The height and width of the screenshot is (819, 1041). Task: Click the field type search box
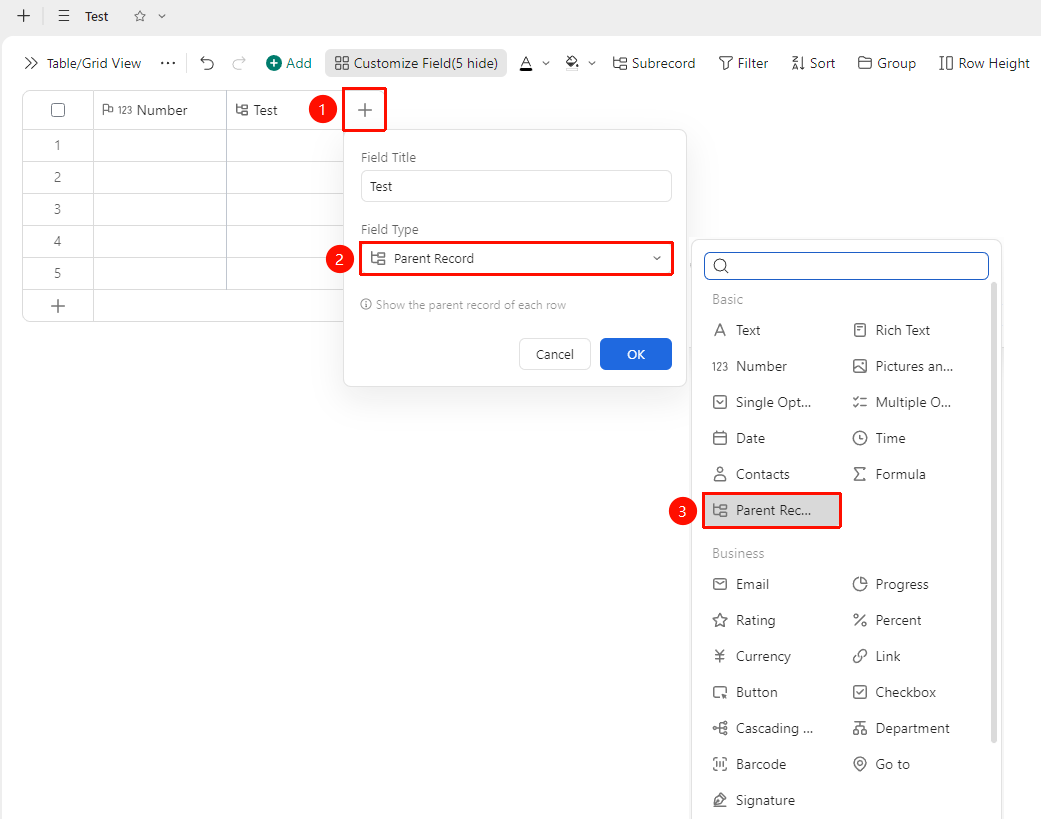click(x=846, y=266)
